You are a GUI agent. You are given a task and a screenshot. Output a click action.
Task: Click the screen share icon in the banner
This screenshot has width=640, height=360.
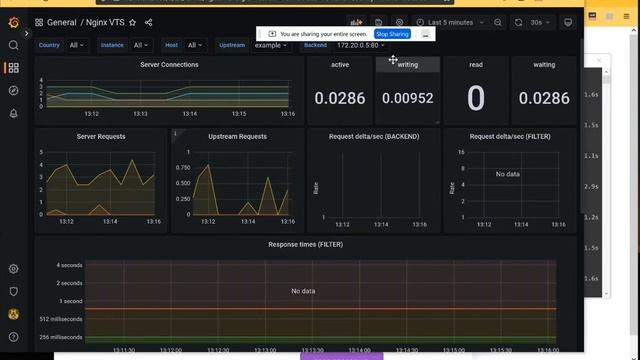(272, 34)
